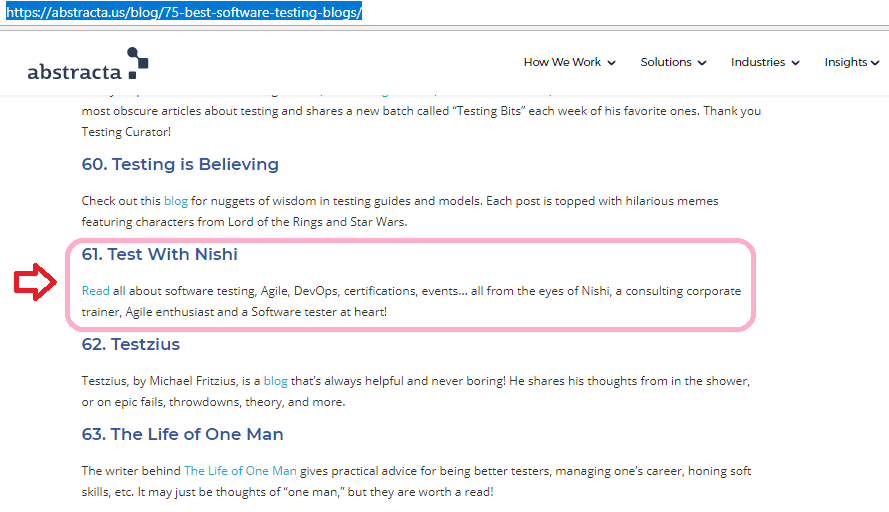This screenshot has width=889, height=512.
Task: Click the heading '61. Test With Nishi'
Action: click(159, 254)
